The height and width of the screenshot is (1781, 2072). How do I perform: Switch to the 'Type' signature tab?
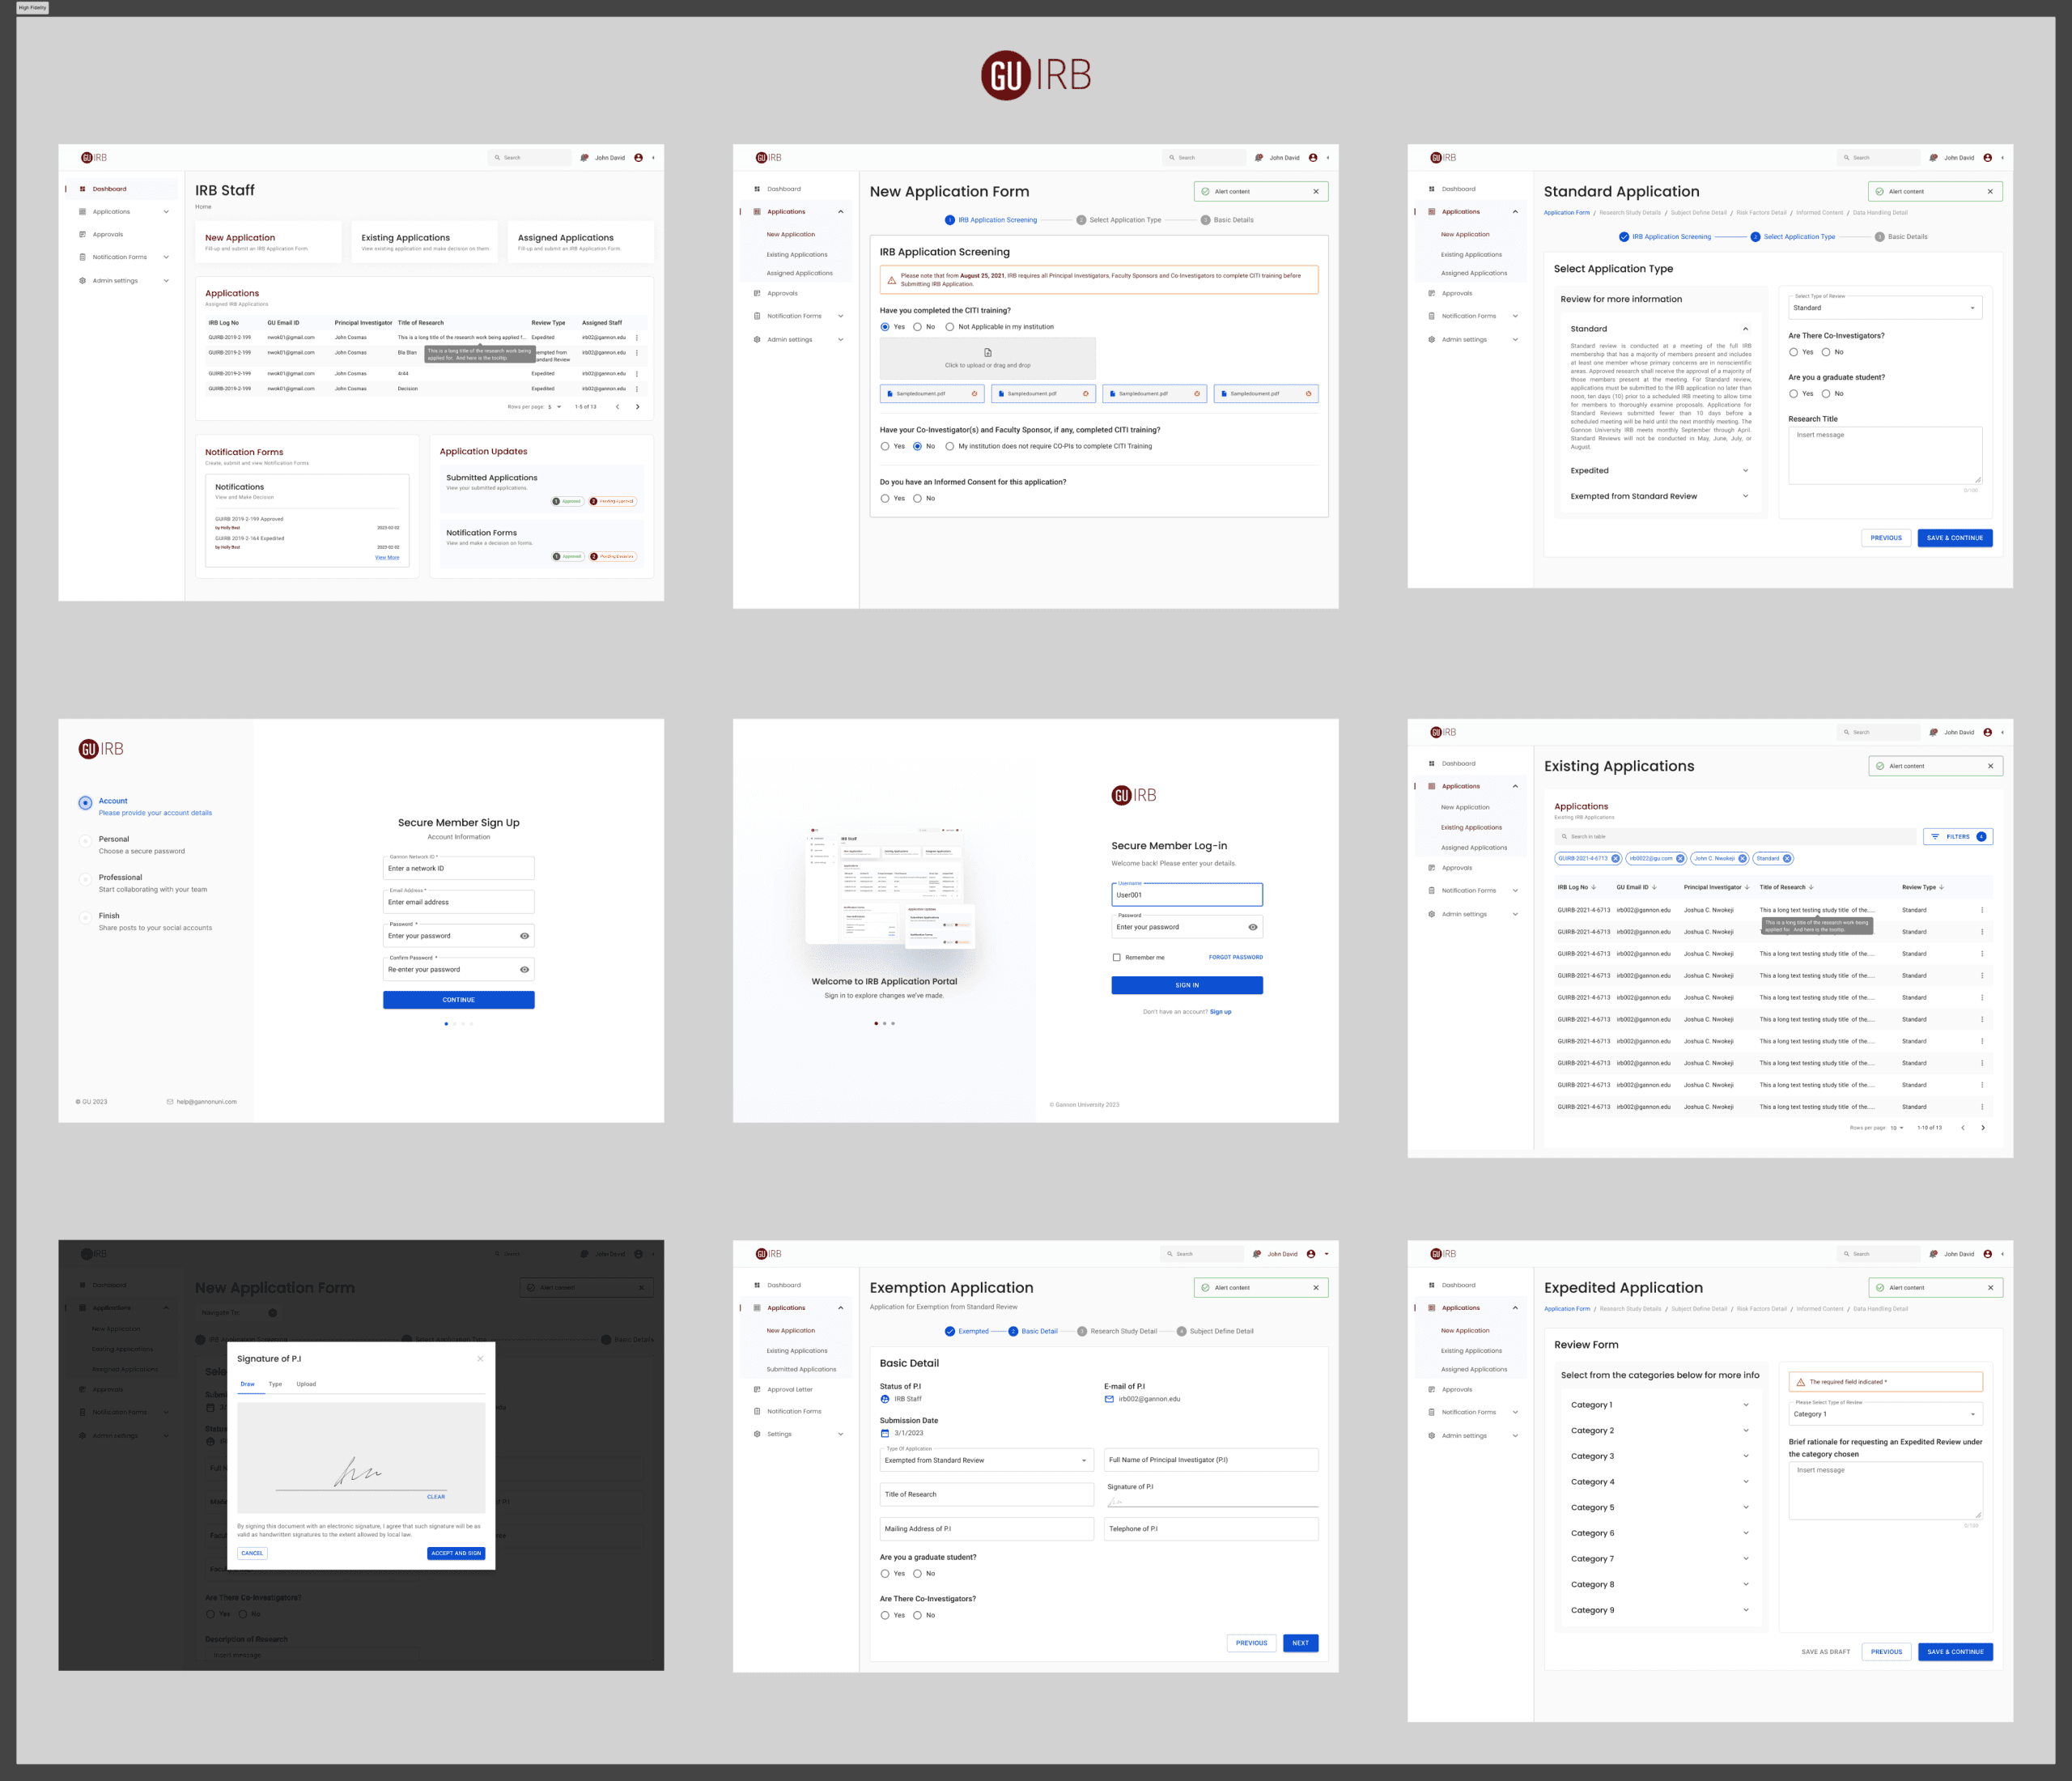coord(275,1384)
